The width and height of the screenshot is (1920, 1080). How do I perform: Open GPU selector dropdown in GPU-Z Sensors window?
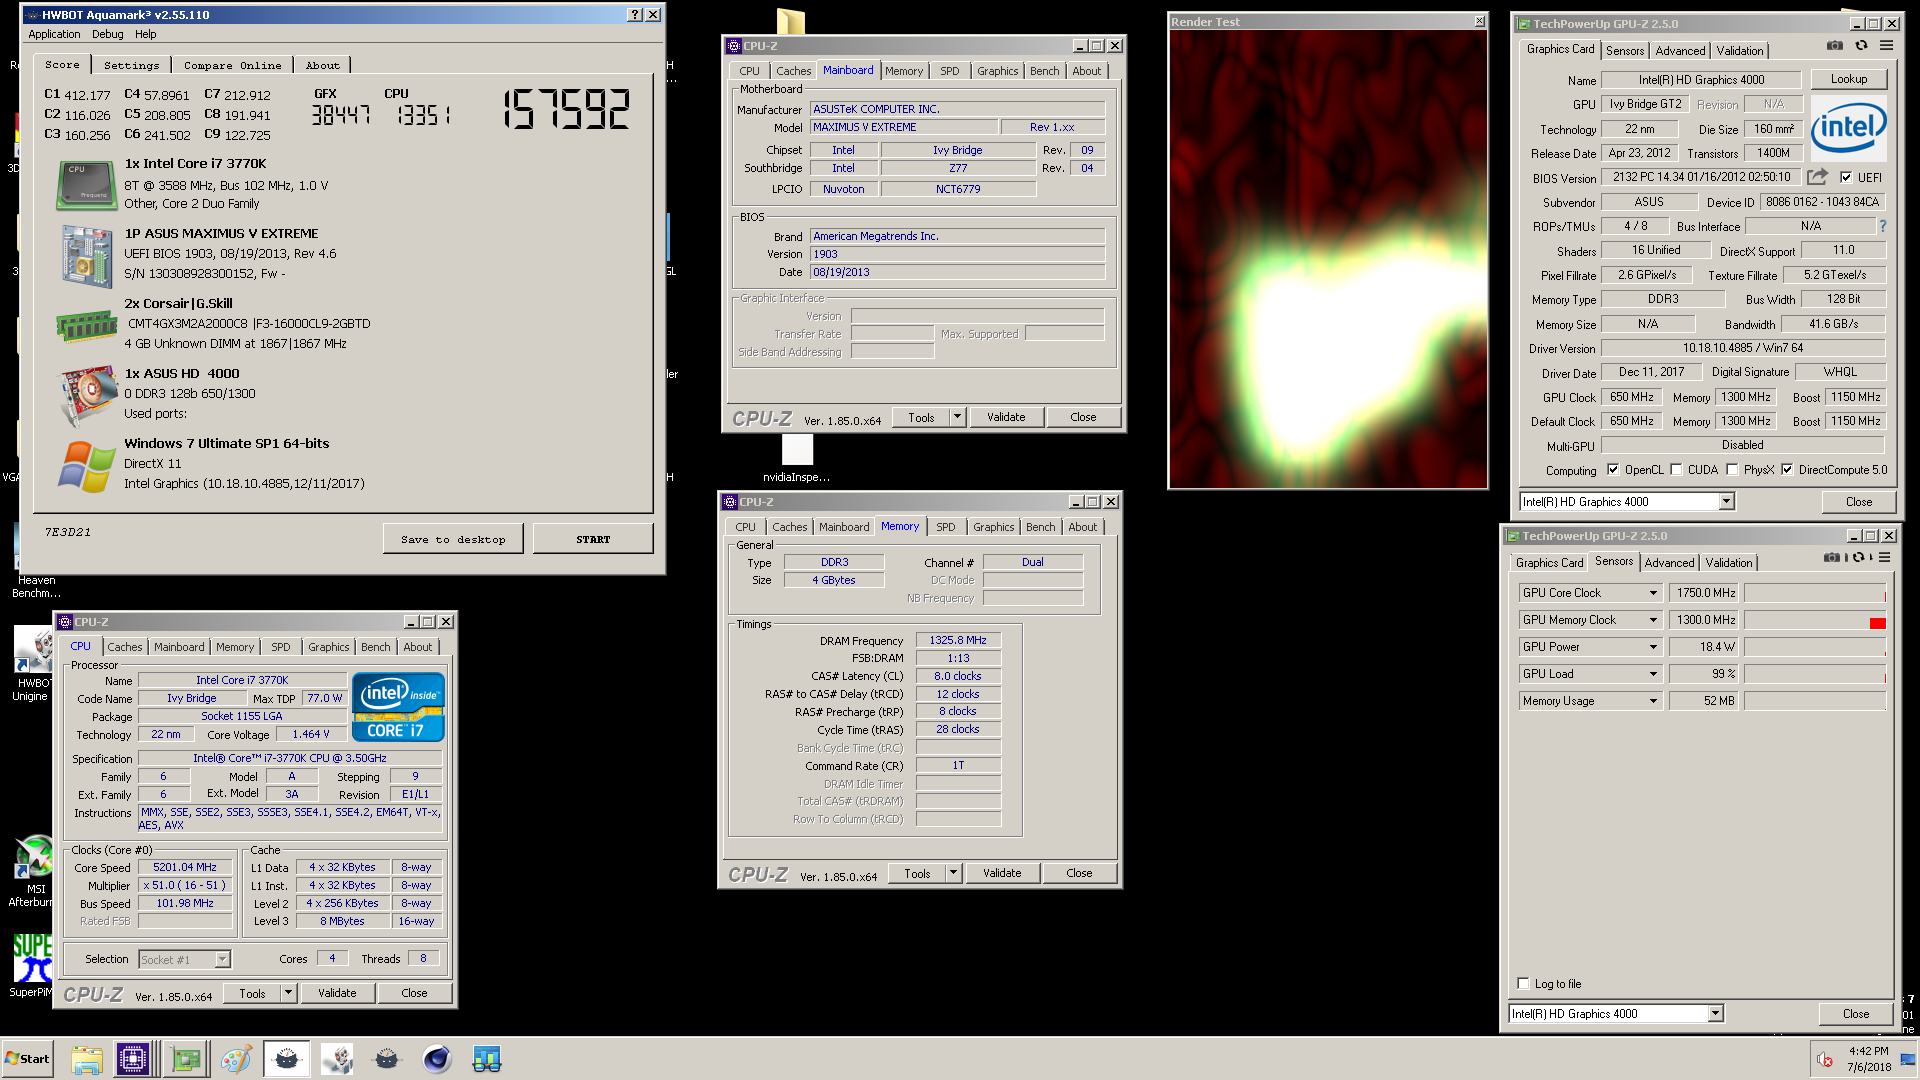pyautogui.click(x=1715, y=1014)
